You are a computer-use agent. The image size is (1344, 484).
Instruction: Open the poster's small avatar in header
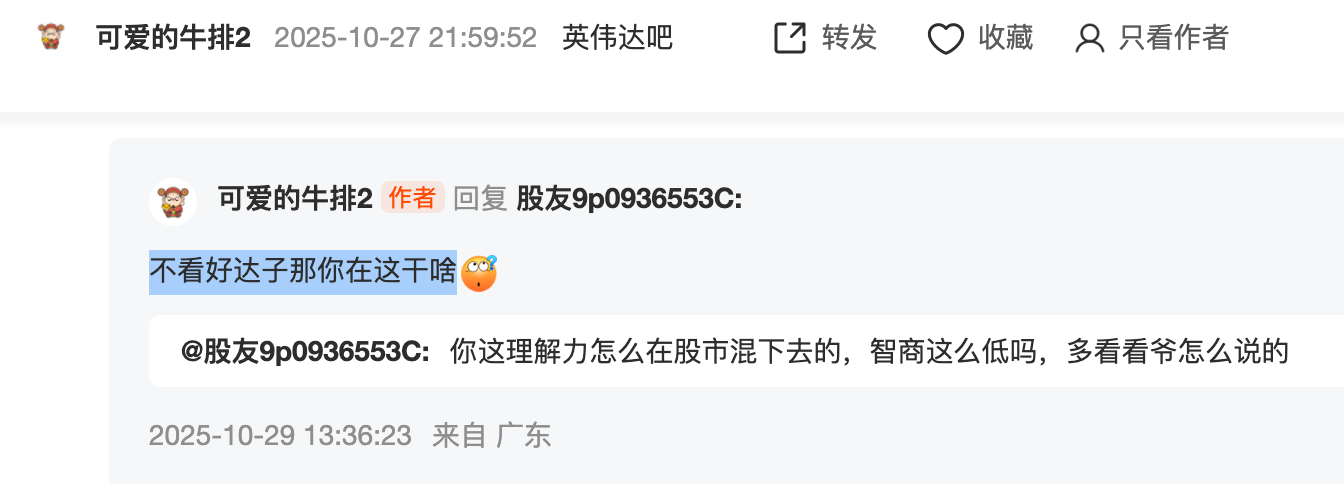(50, 38)
